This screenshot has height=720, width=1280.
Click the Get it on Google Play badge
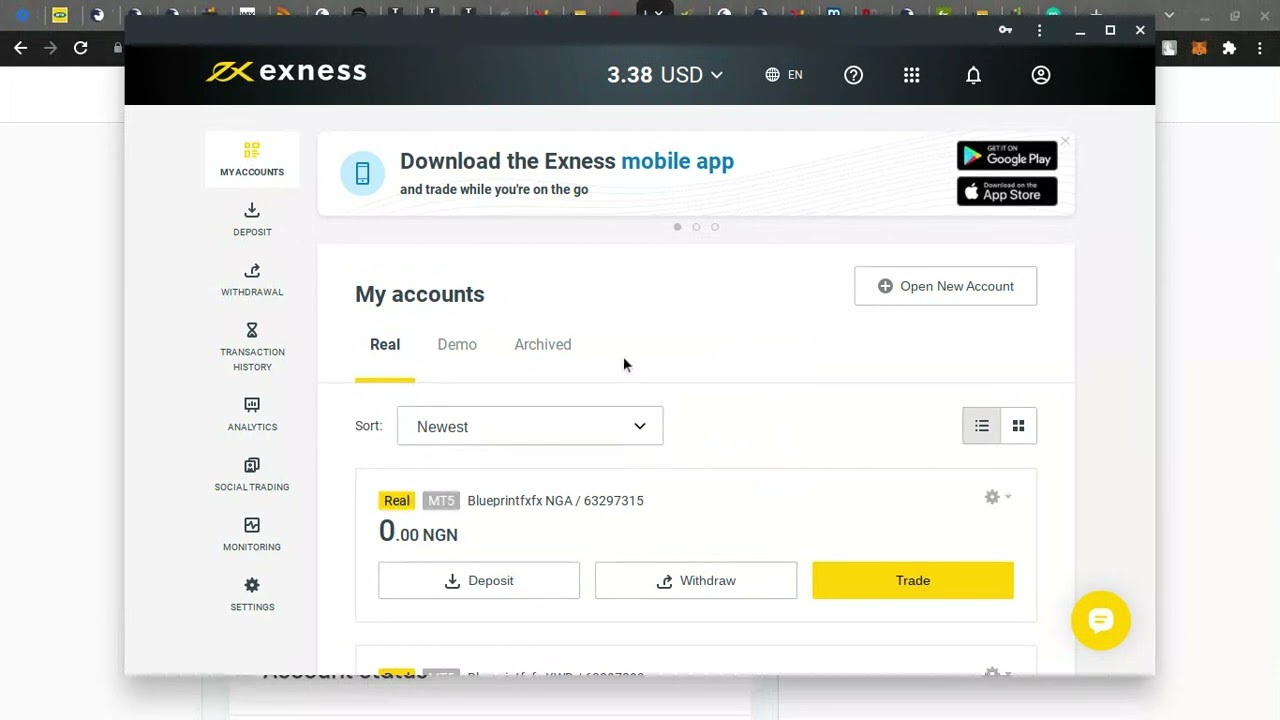[1007, 155]
